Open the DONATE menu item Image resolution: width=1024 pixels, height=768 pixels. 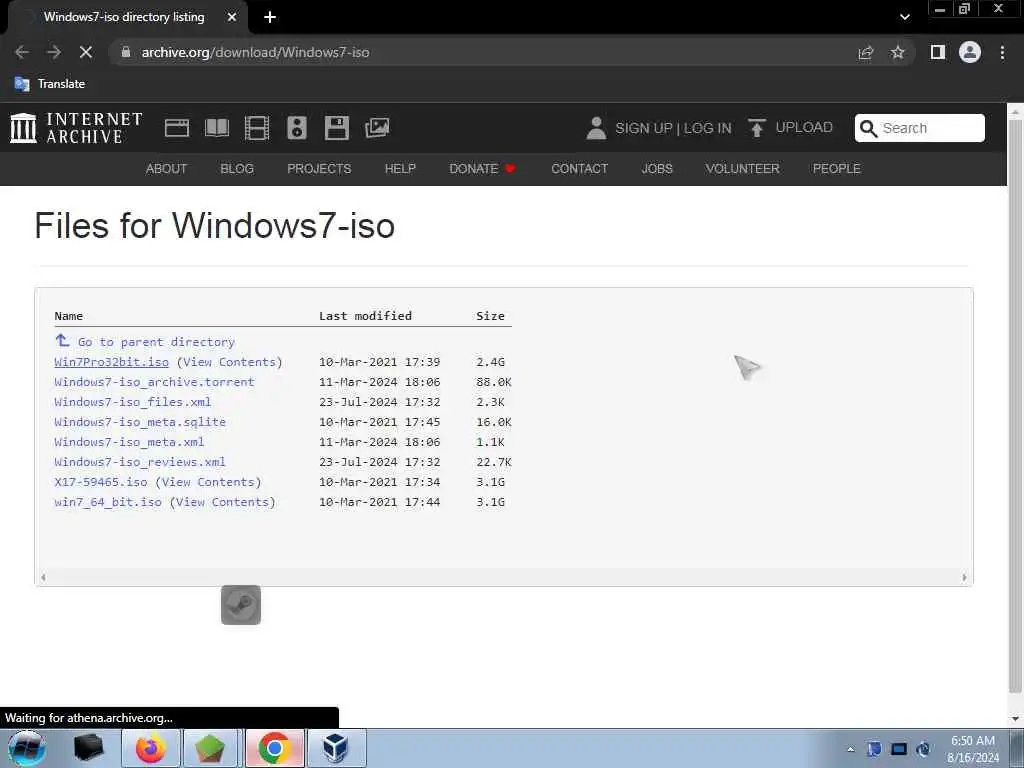coord(483,168)
